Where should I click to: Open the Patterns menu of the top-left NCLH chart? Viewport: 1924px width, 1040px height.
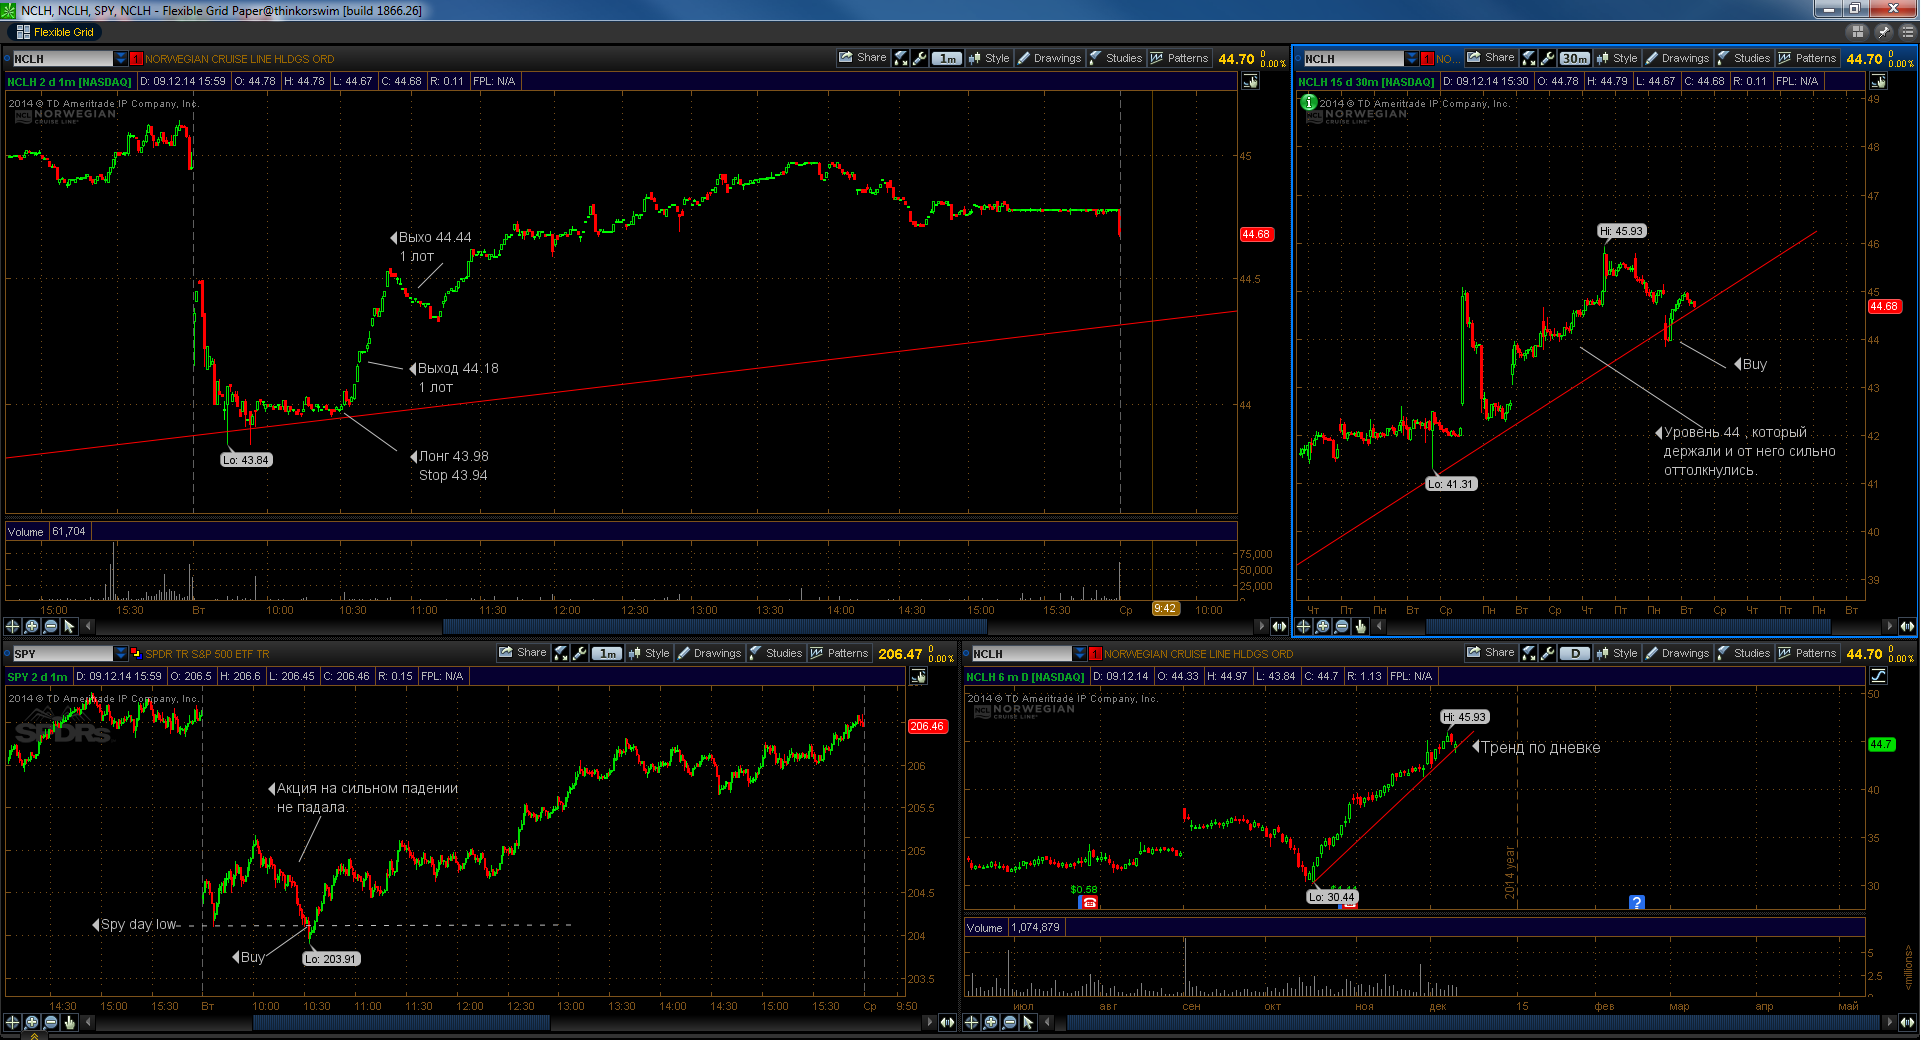point(1179,58)
